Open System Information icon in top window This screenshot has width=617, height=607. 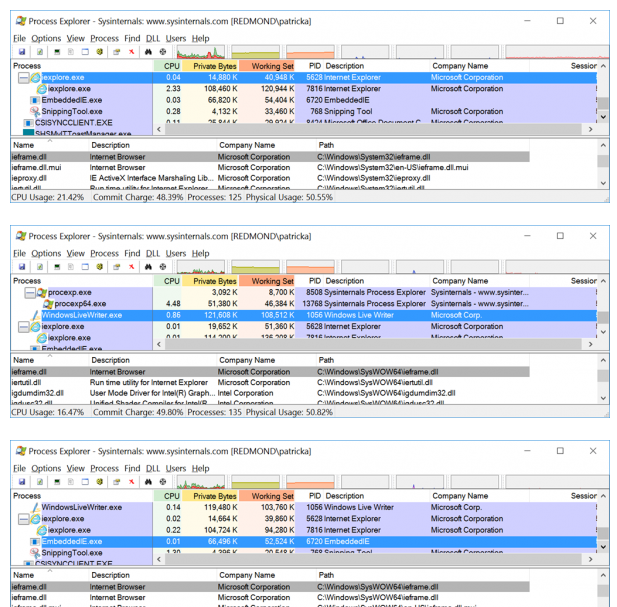coord(57,52)
